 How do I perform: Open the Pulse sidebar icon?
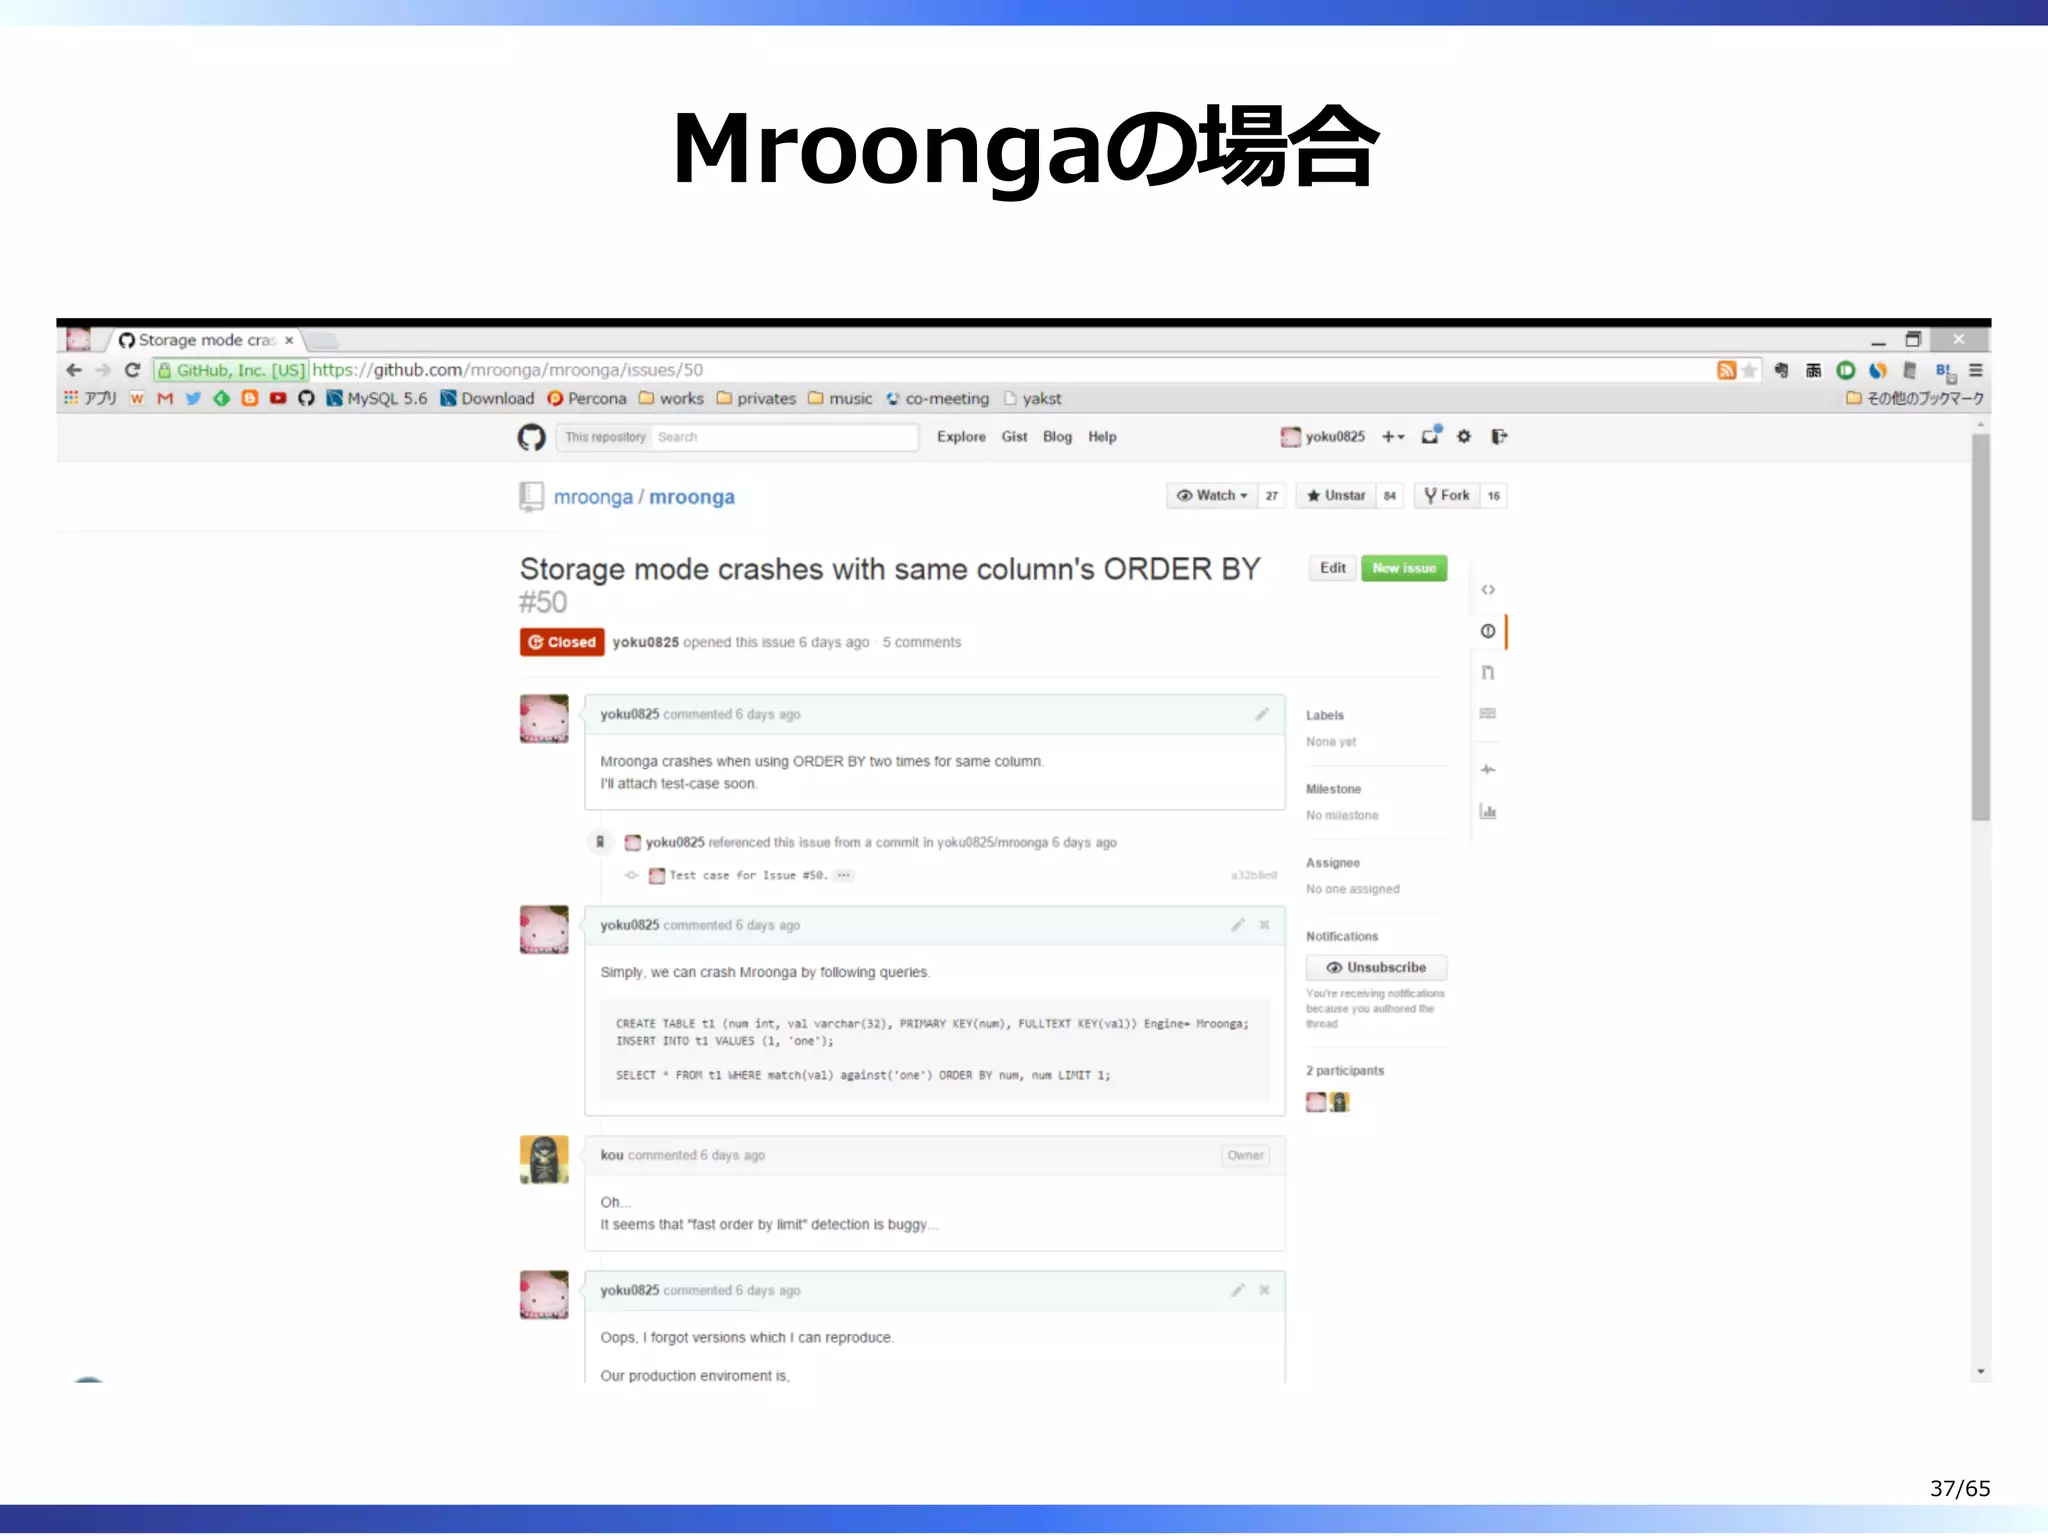tap(1488, 769)
